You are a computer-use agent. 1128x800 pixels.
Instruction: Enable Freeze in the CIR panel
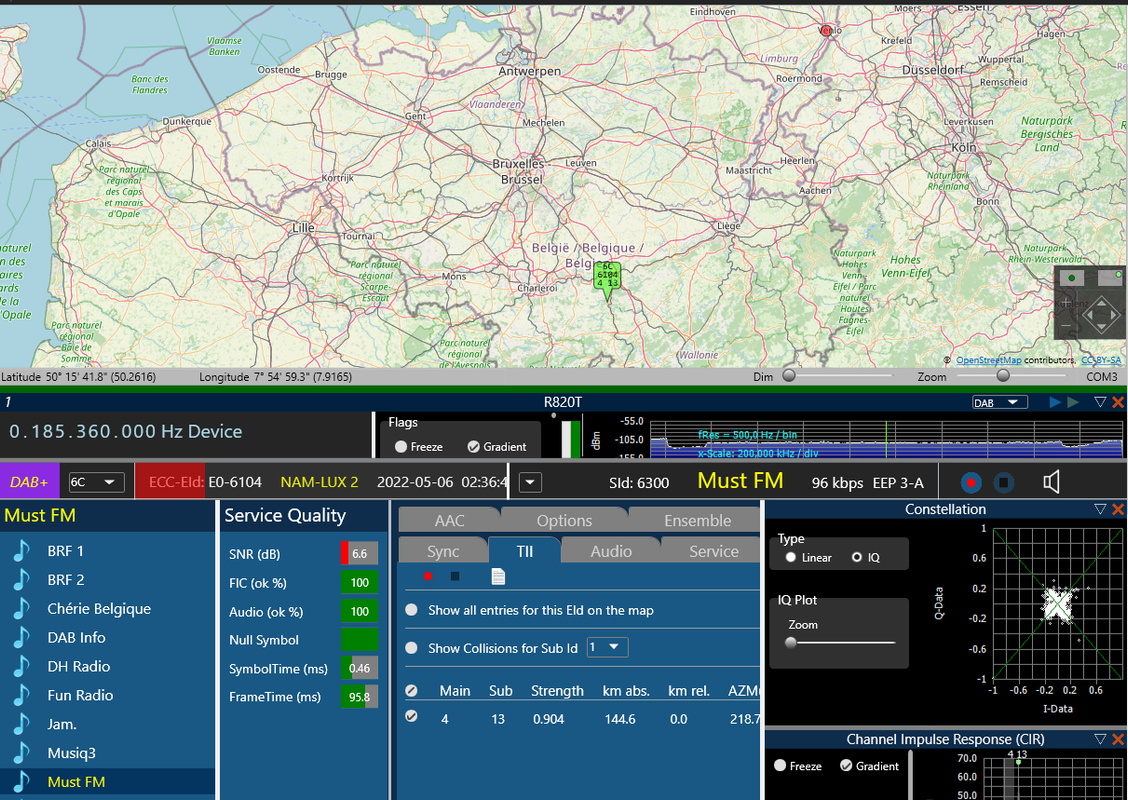click(780, 766)
